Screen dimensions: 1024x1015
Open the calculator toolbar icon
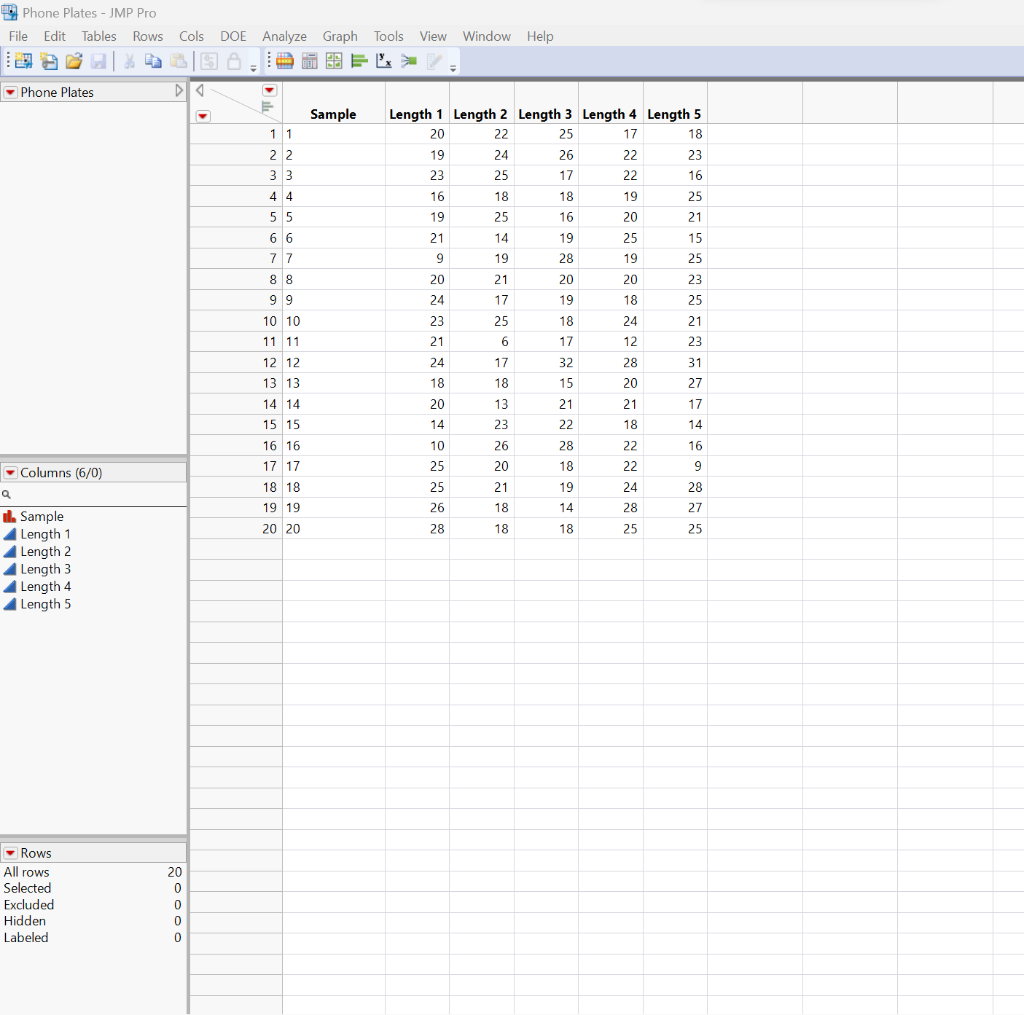pos(308,61)
